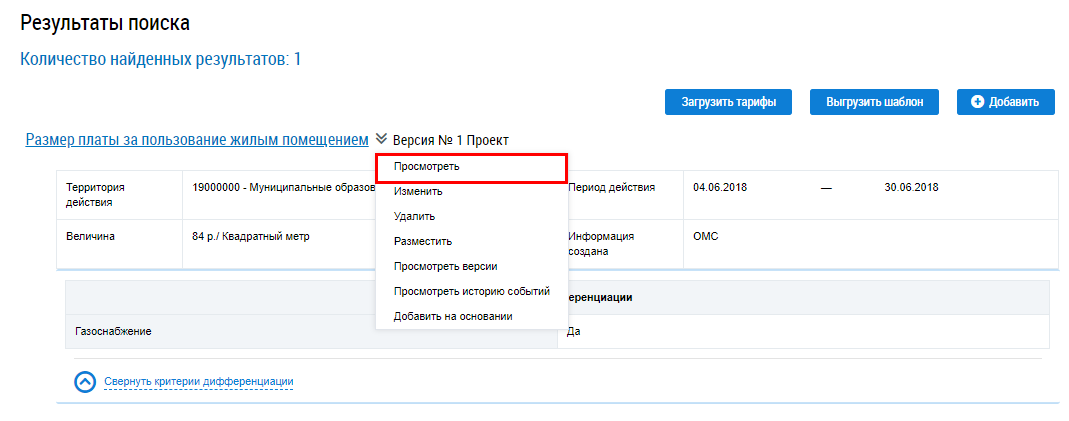Screen dimensions: 1069x421
Task: Open the double-chevron actions menu beside the tariff link
Action: pyautogui.click(x=381, y=140)
